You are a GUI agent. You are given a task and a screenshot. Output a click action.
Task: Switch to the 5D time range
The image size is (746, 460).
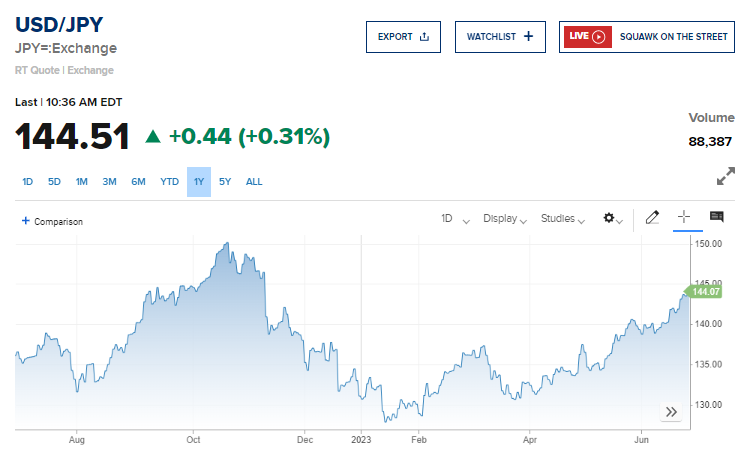point(54,182)
